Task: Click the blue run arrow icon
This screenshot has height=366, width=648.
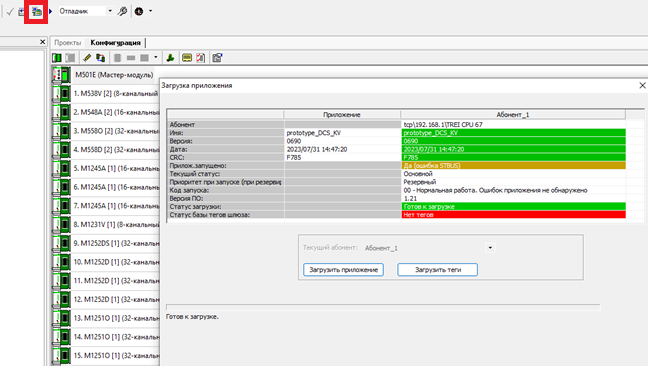Action: click(50, 12)
